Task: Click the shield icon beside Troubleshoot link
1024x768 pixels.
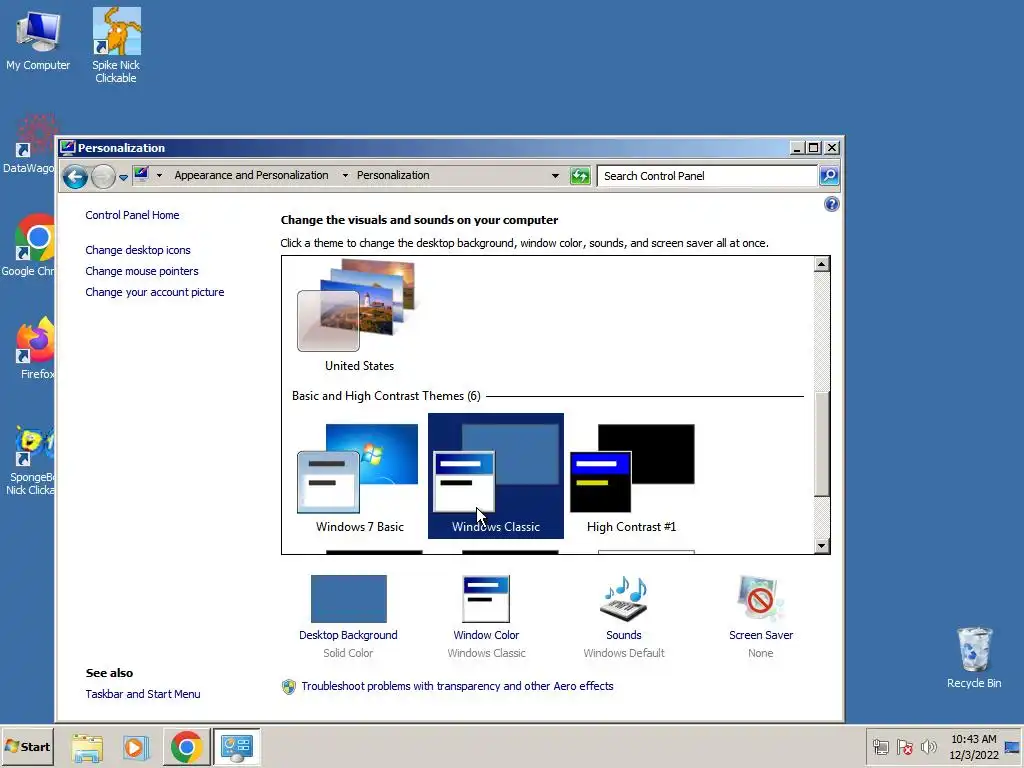Action: [x=289, y=687]
